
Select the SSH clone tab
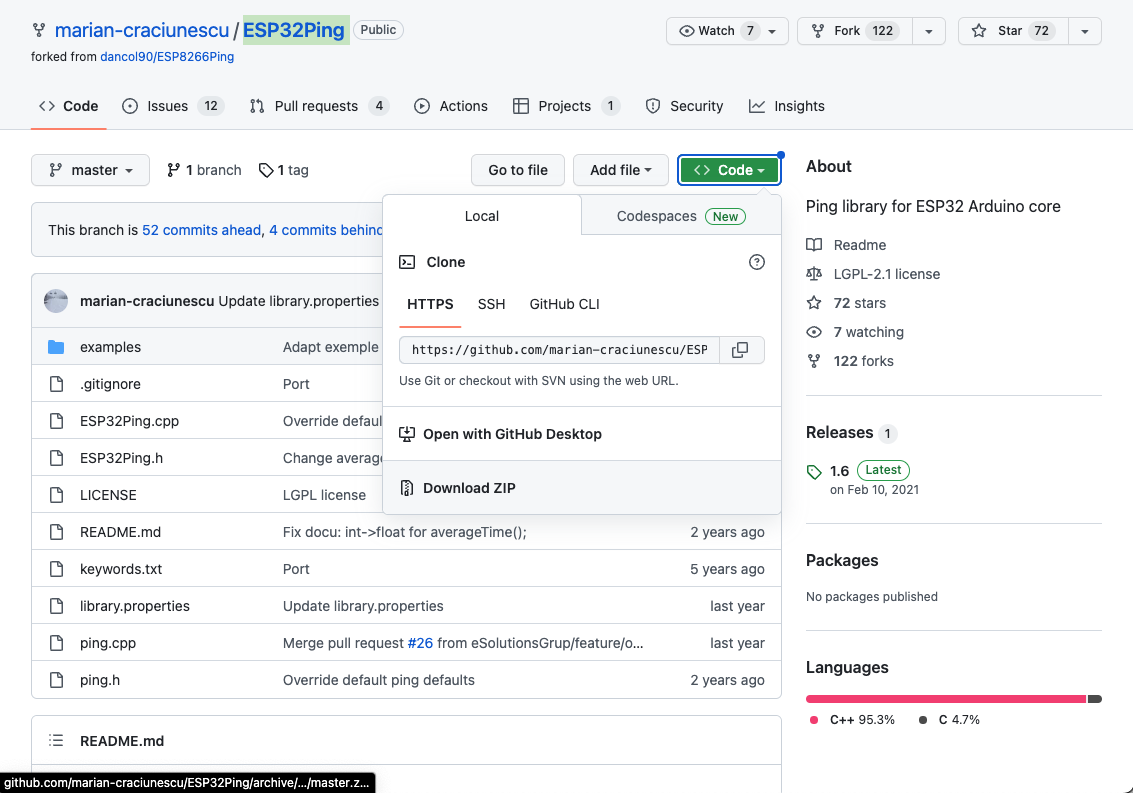coord(491,304)
